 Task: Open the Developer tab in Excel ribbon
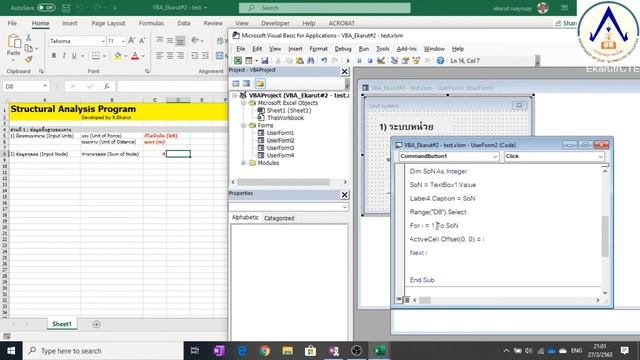[275, 23]
